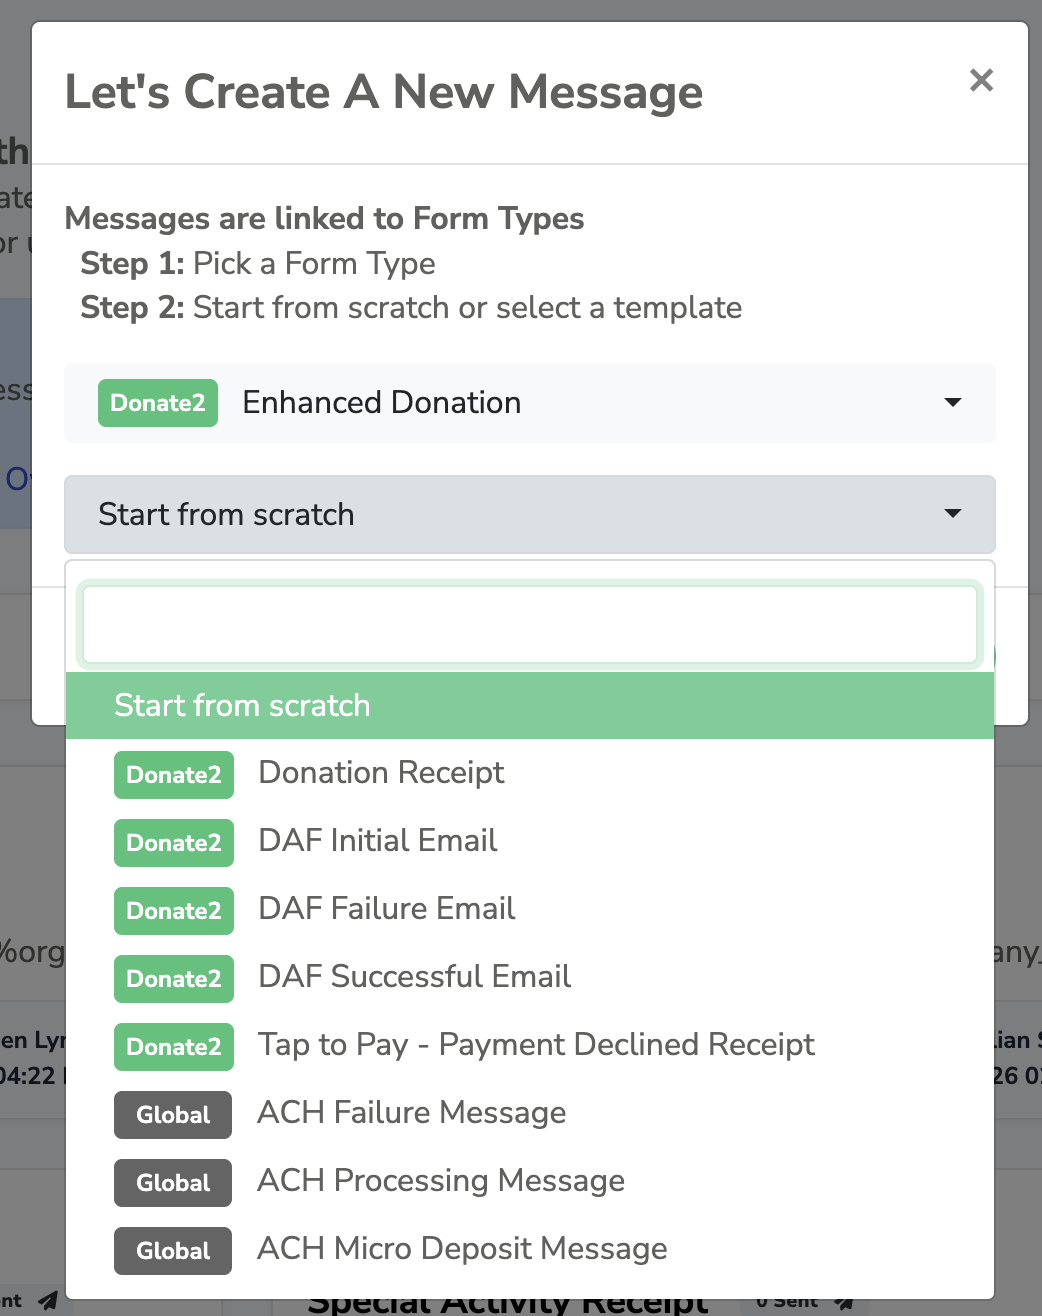1042x1316 pixels.
Task: Focus the template search input field
Action: (530, 625)
